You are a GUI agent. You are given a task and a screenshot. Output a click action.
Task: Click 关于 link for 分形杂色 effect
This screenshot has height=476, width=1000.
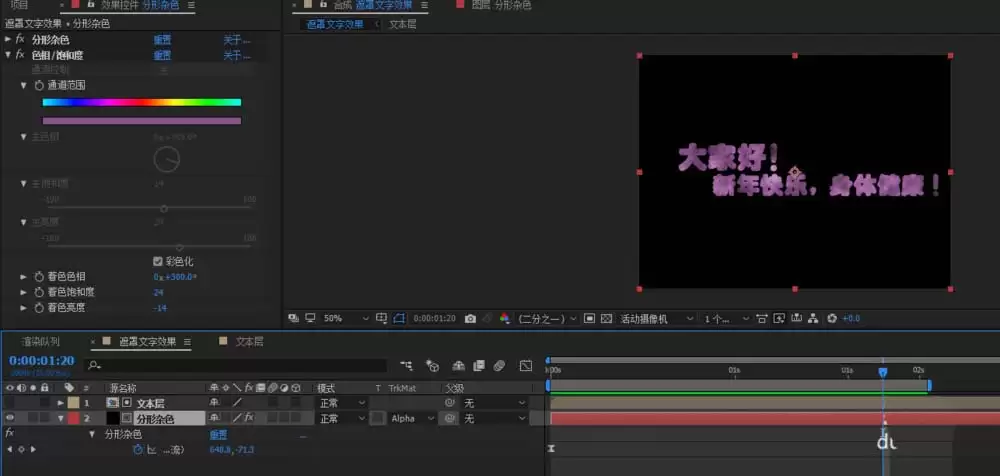point(236,40)
